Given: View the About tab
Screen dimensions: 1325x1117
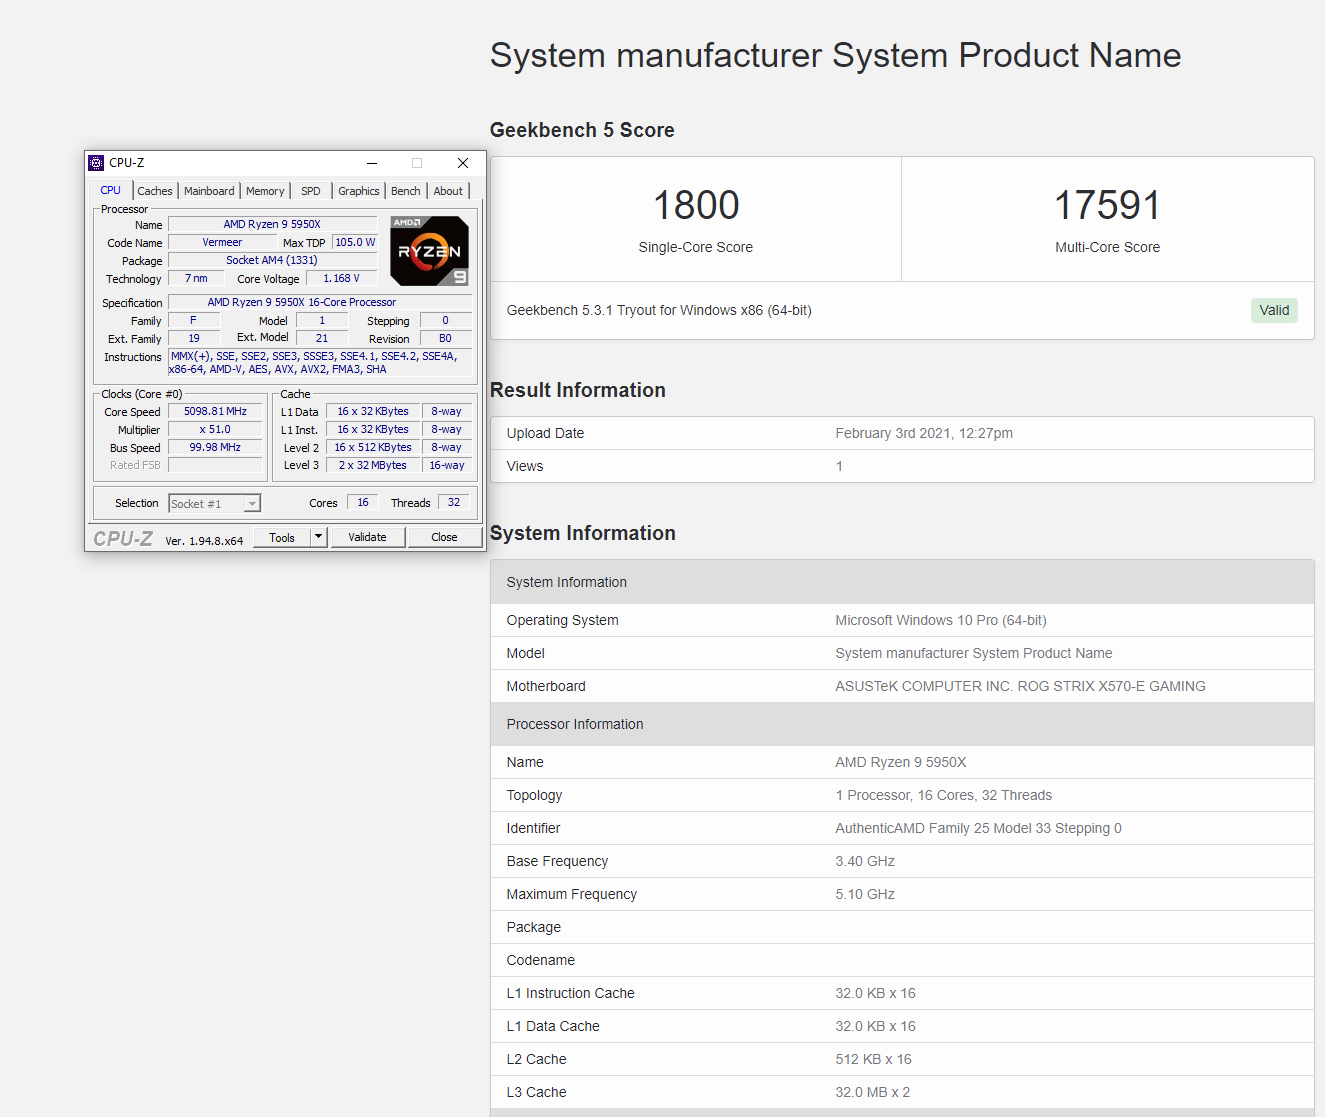Looking at the screenshot, I should [x=448, y=191].
